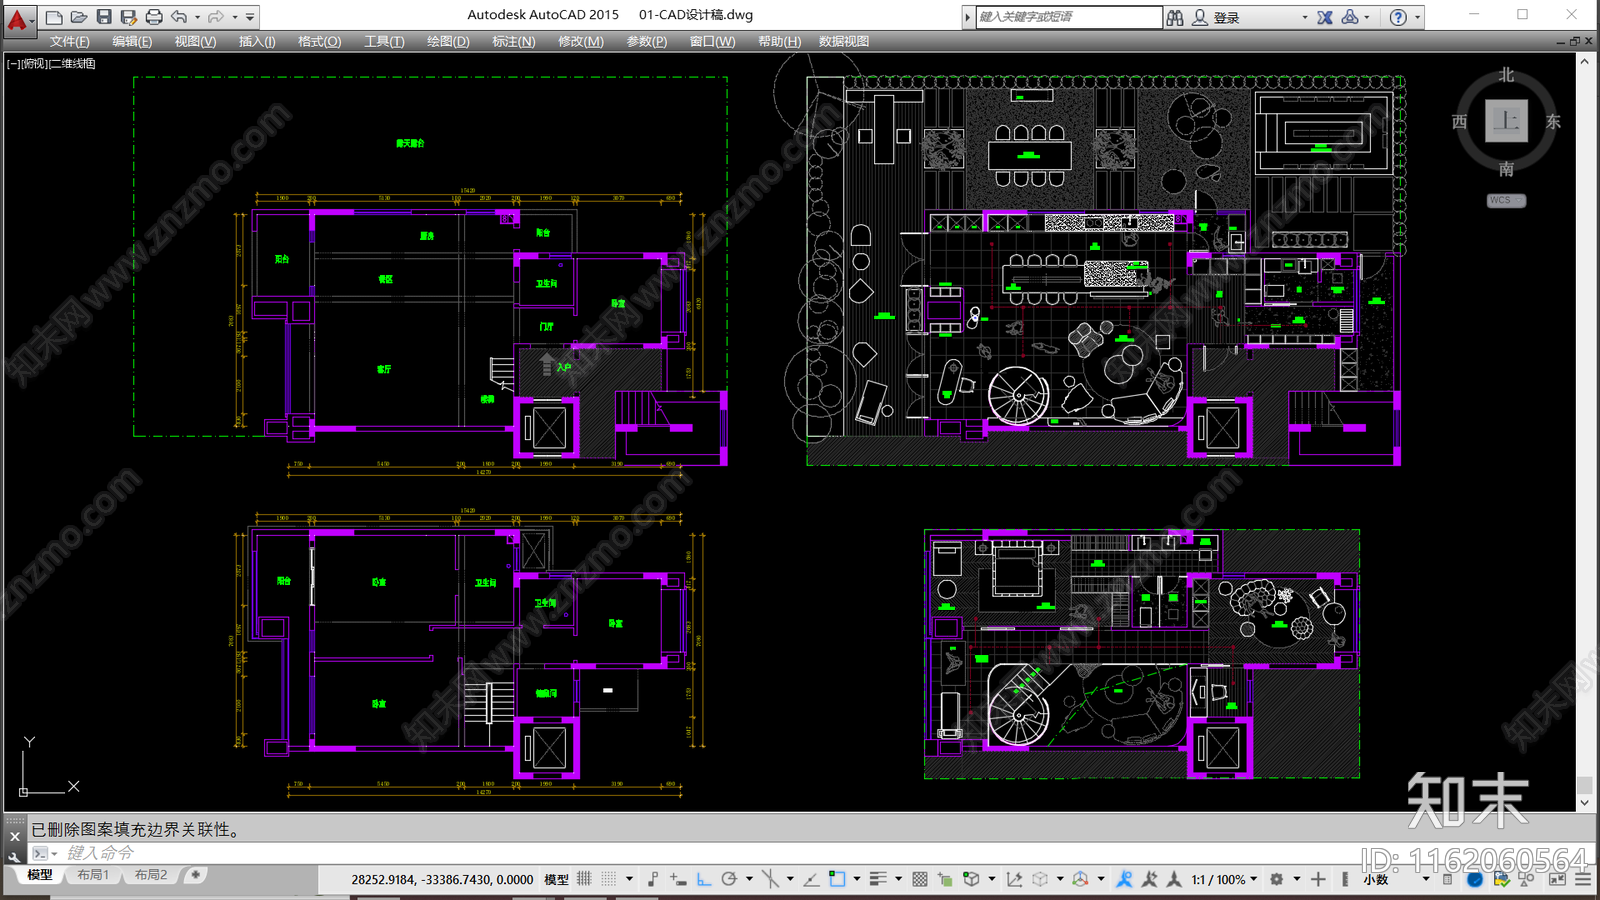Toggle object snap in status bar
This screenshot has width=1600, height=900.
point(837,879)
